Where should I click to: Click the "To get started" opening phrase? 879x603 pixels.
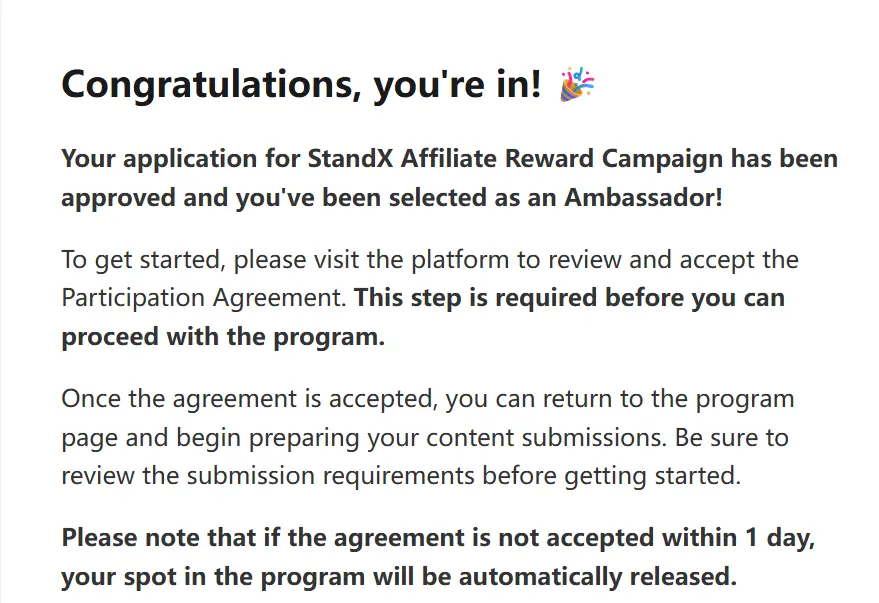point(128,260)
